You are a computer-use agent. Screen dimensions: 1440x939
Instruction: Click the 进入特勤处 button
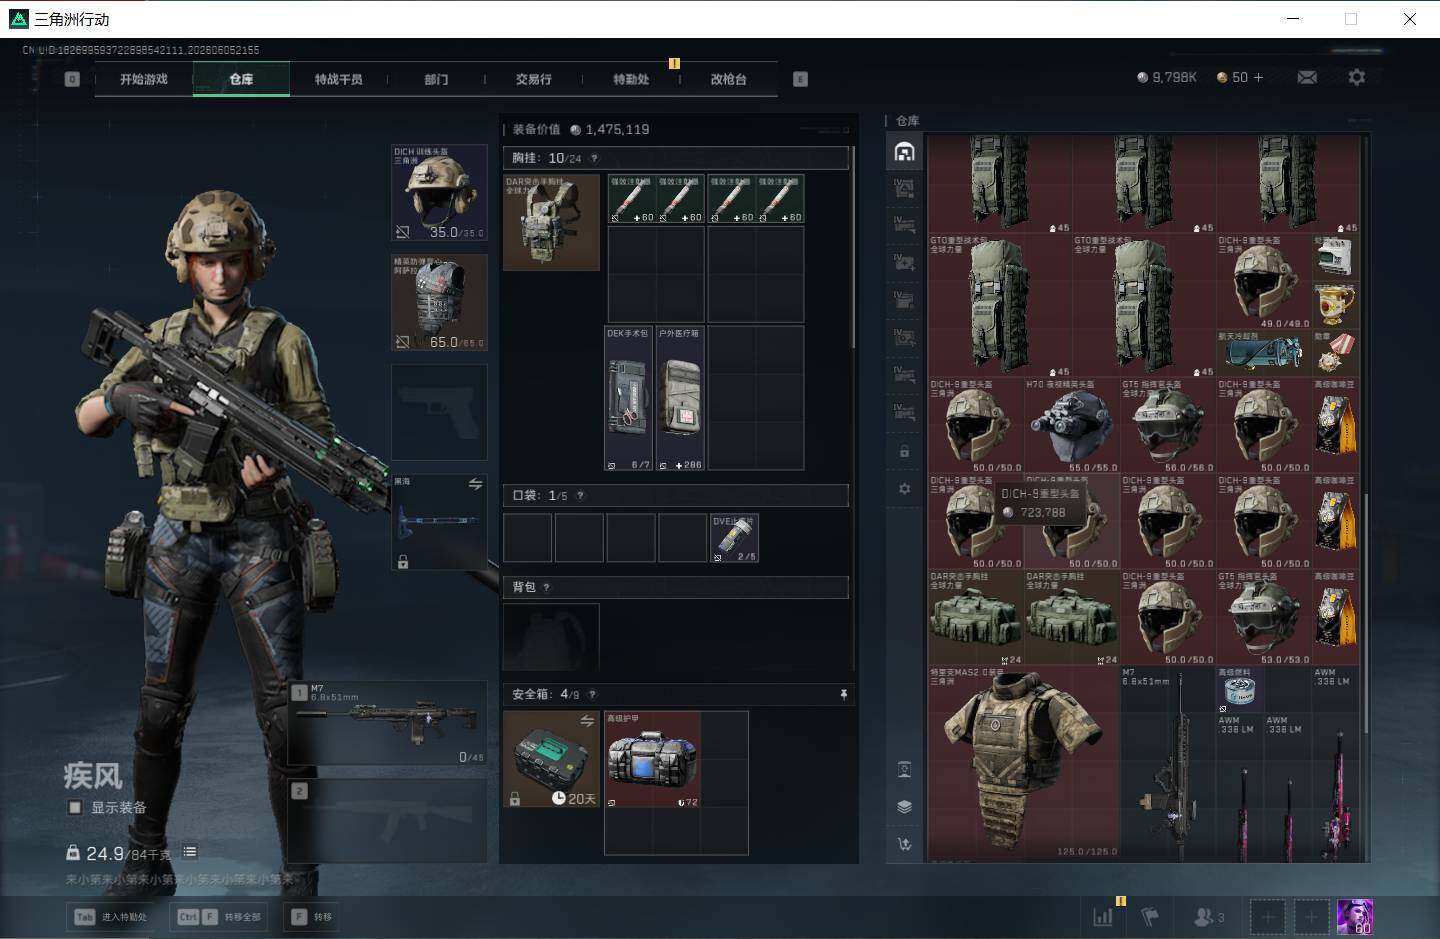coord(111,916)
